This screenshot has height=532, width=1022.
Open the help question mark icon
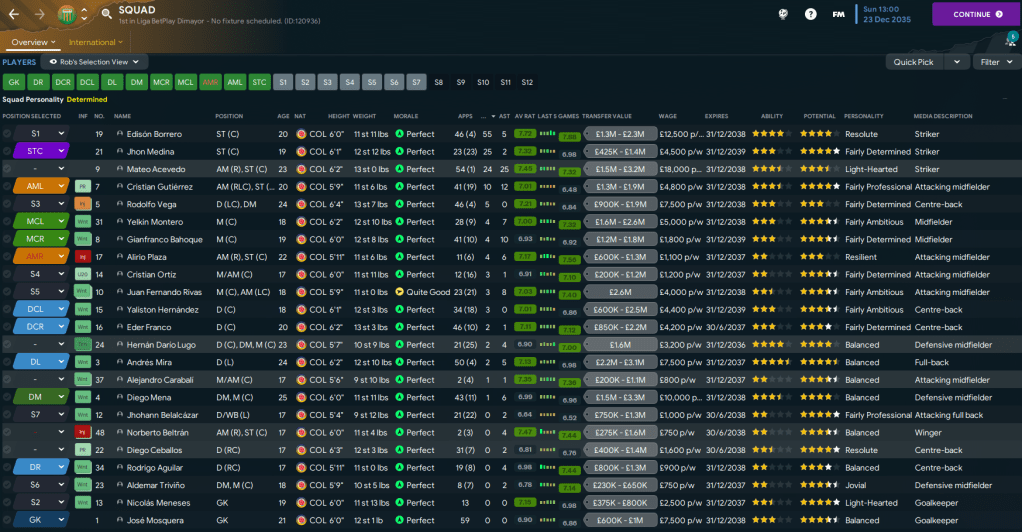810,14
